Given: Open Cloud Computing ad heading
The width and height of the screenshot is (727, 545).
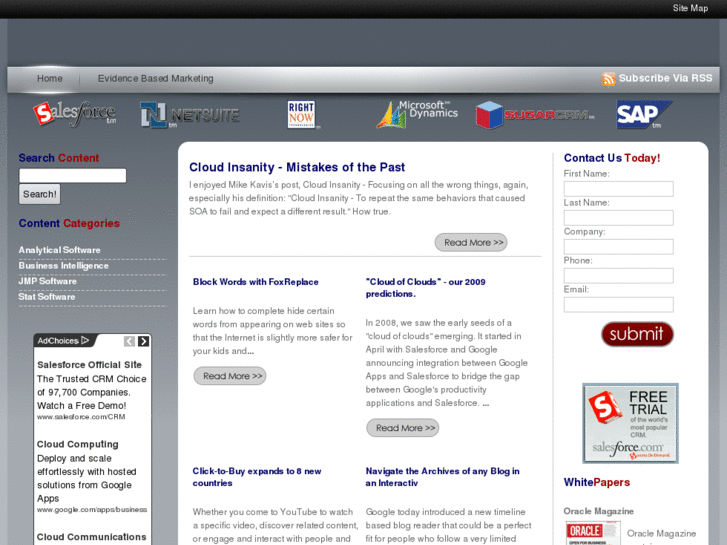Looking at the screenshot, I should coord(77,444).
